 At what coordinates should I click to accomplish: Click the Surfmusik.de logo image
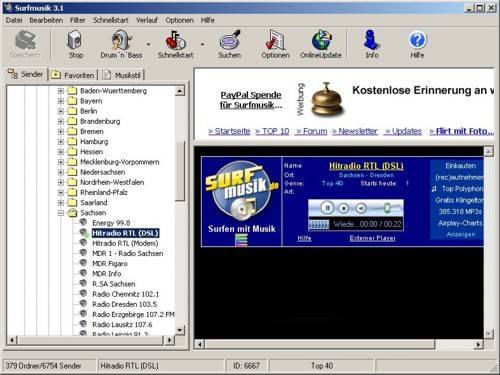tap(242, 192)
